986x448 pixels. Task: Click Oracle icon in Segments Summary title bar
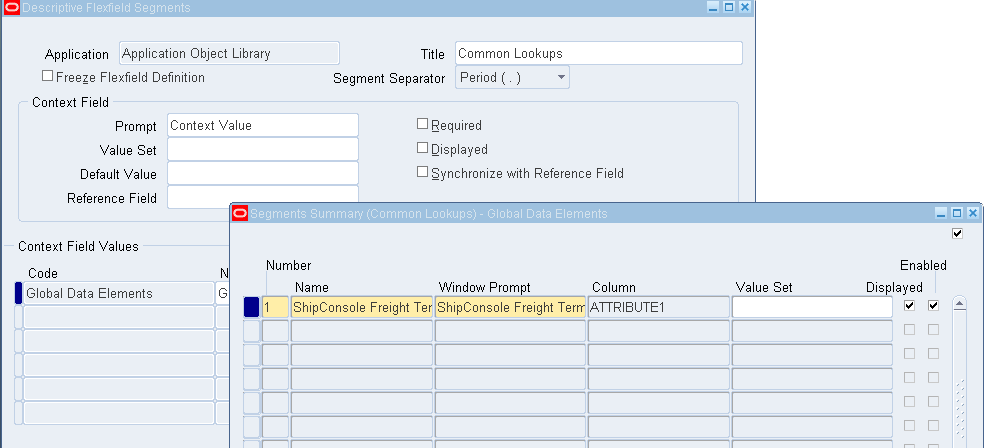[240, 213]
